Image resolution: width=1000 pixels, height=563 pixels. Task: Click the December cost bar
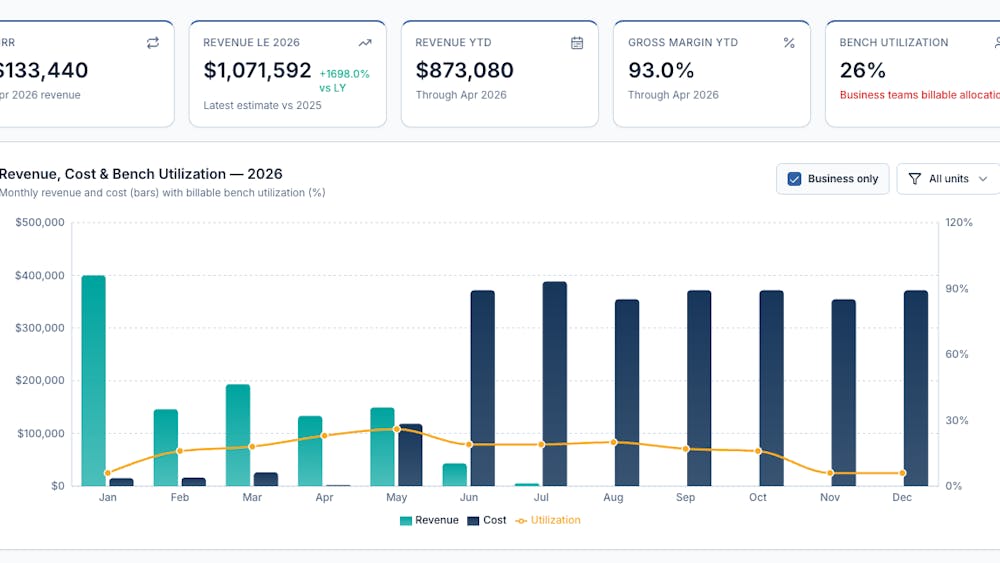(x=916, y=388)
